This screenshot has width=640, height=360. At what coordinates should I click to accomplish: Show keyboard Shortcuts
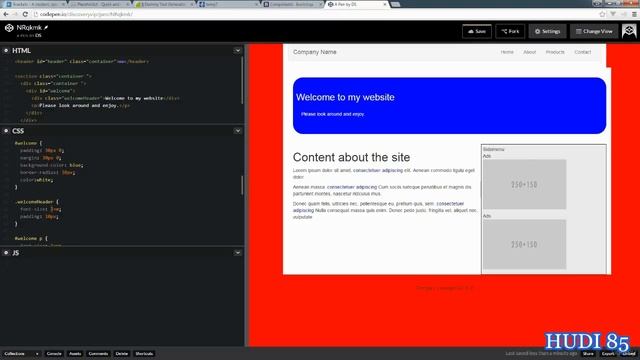144,354
